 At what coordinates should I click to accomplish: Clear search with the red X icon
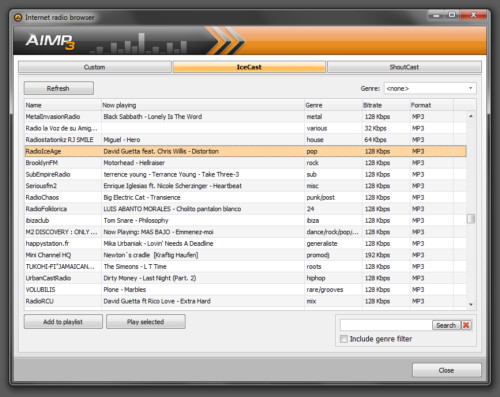click(x=466, y=325)
